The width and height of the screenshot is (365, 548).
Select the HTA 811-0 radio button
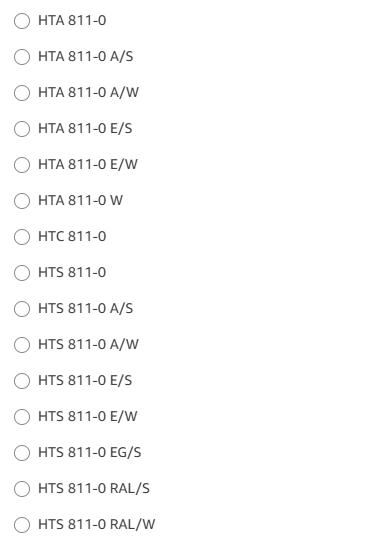click(22, 21)
